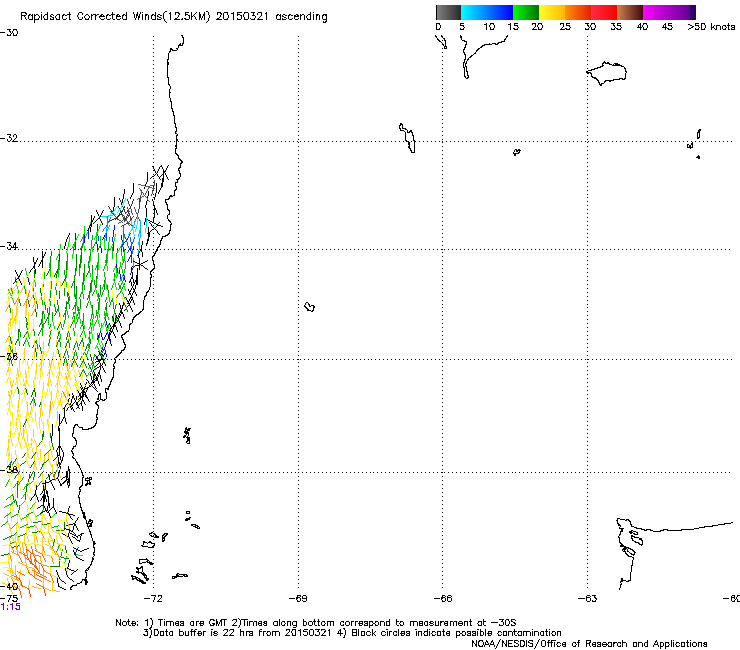Screen dimensions: 740x650
Task: Click the longitude label -66
Action: (x=443, y=599)
